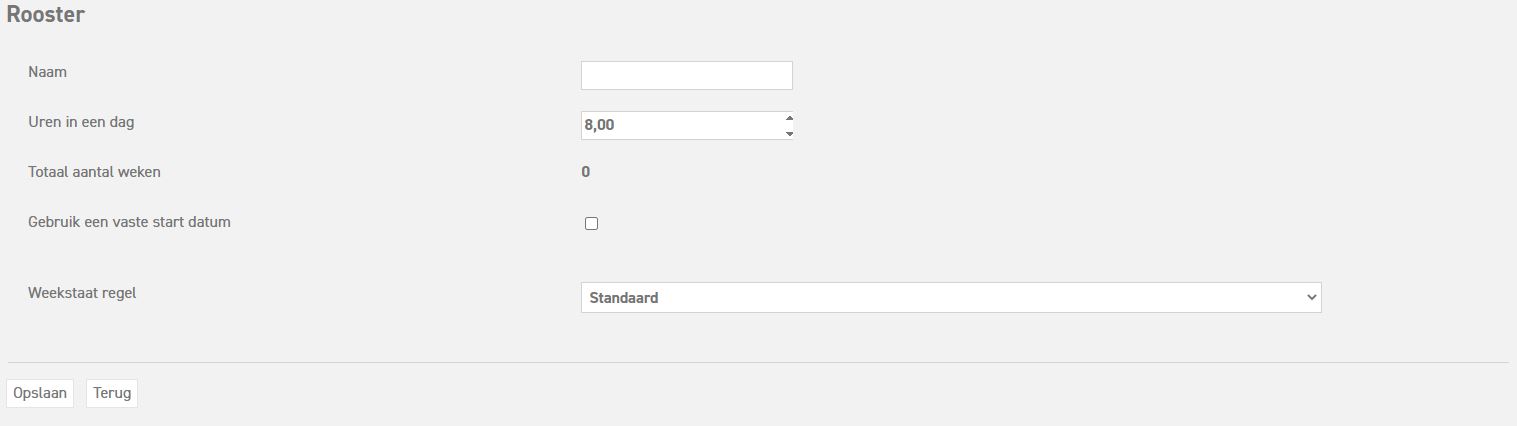Click the Gebruik een vaste start datum label
The image size is (1517, 426).
pyautogui.click(x=129, y=222)
